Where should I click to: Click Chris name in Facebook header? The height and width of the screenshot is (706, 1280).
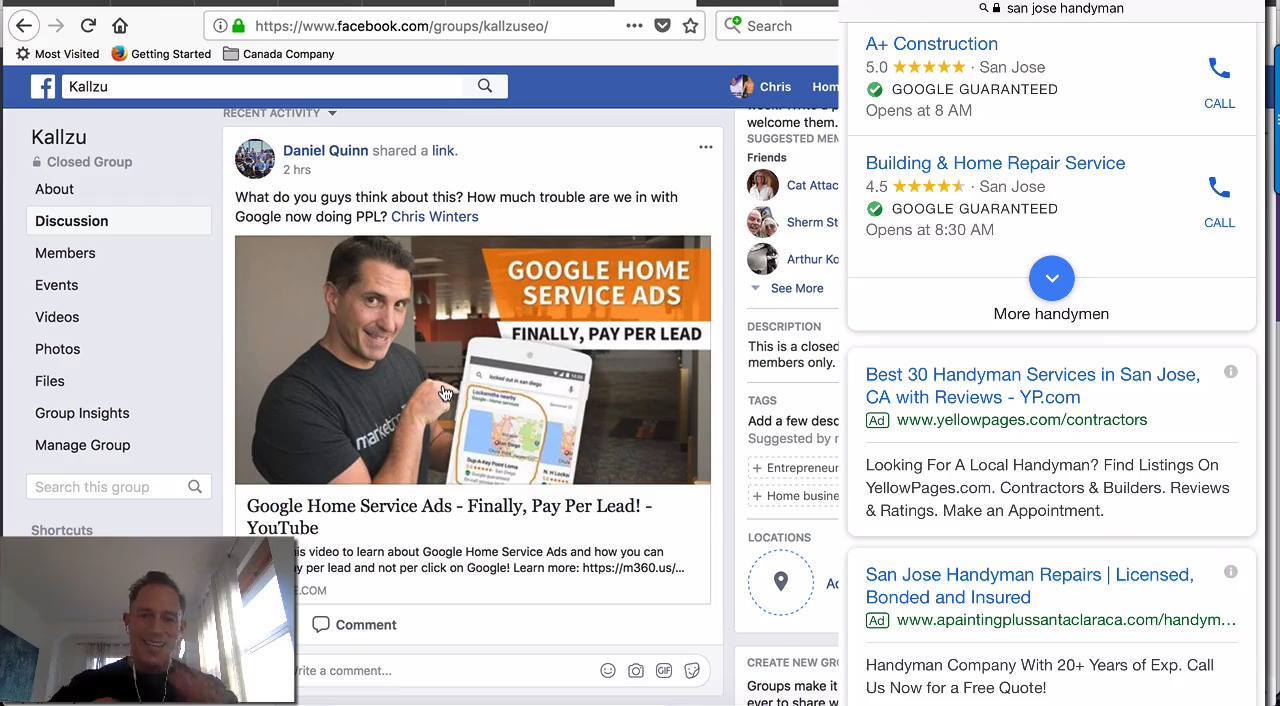point(775,87)
